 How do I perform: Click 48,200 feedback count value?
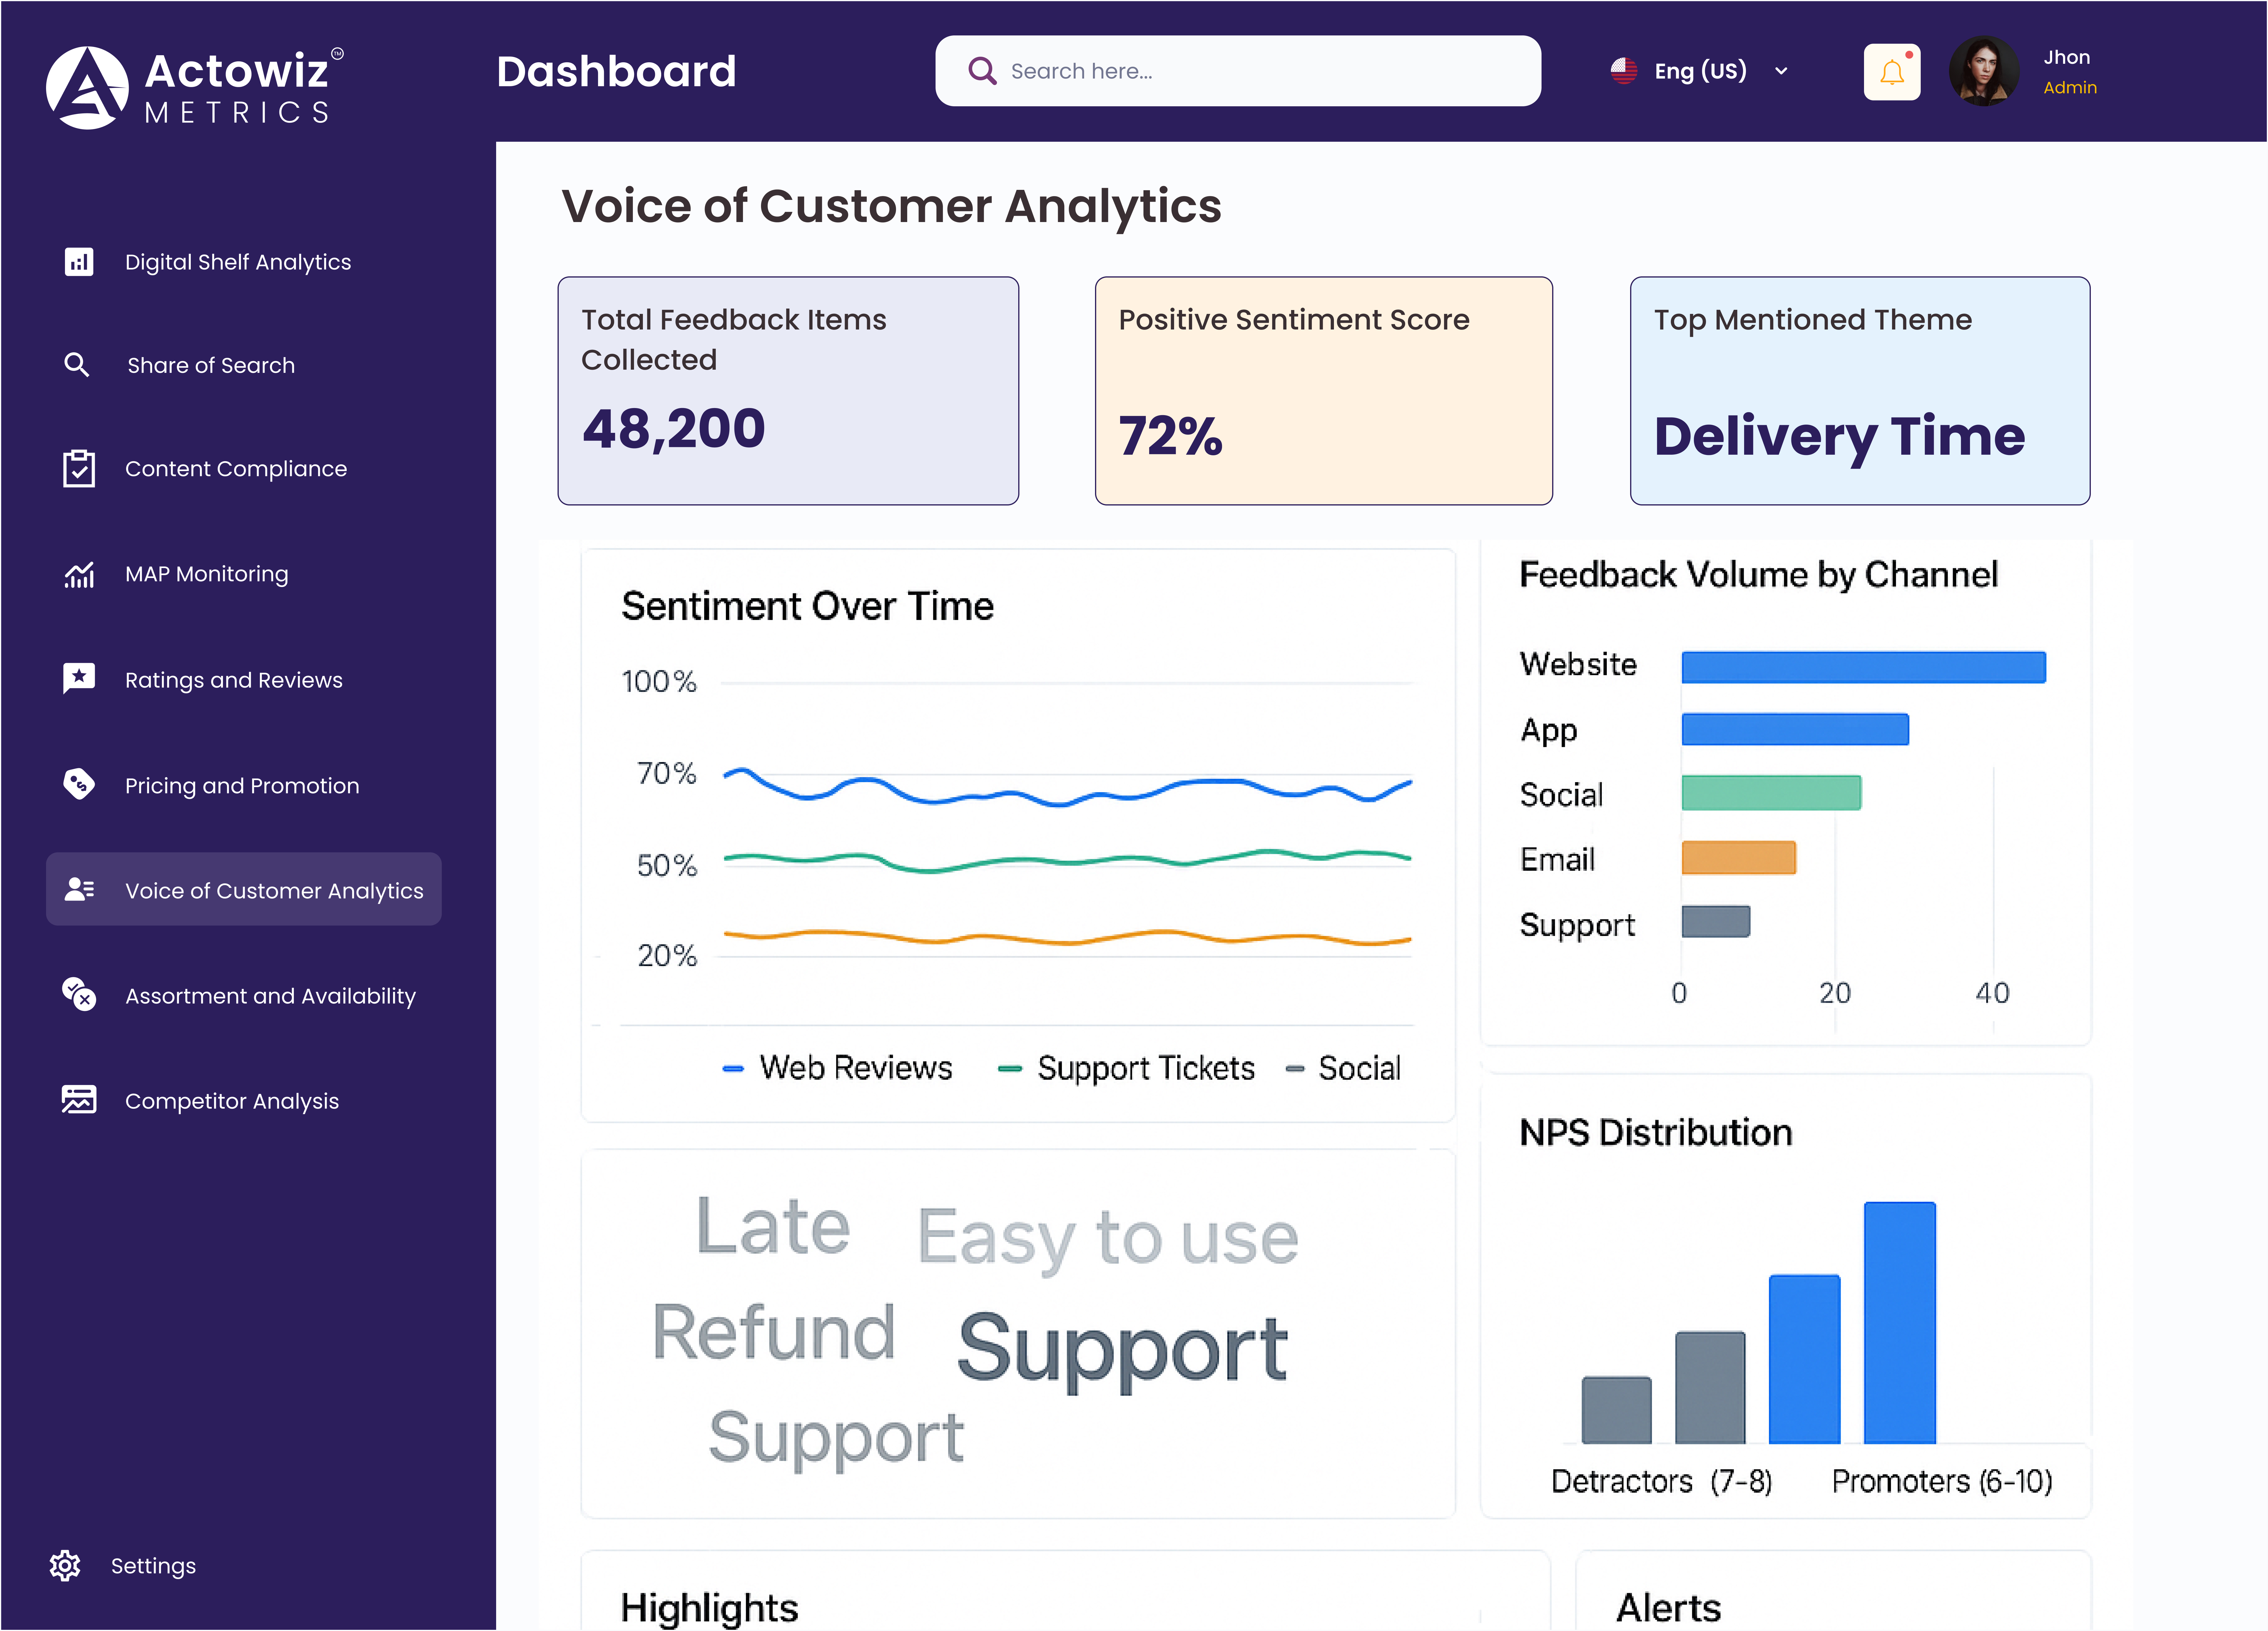[674, 429]
